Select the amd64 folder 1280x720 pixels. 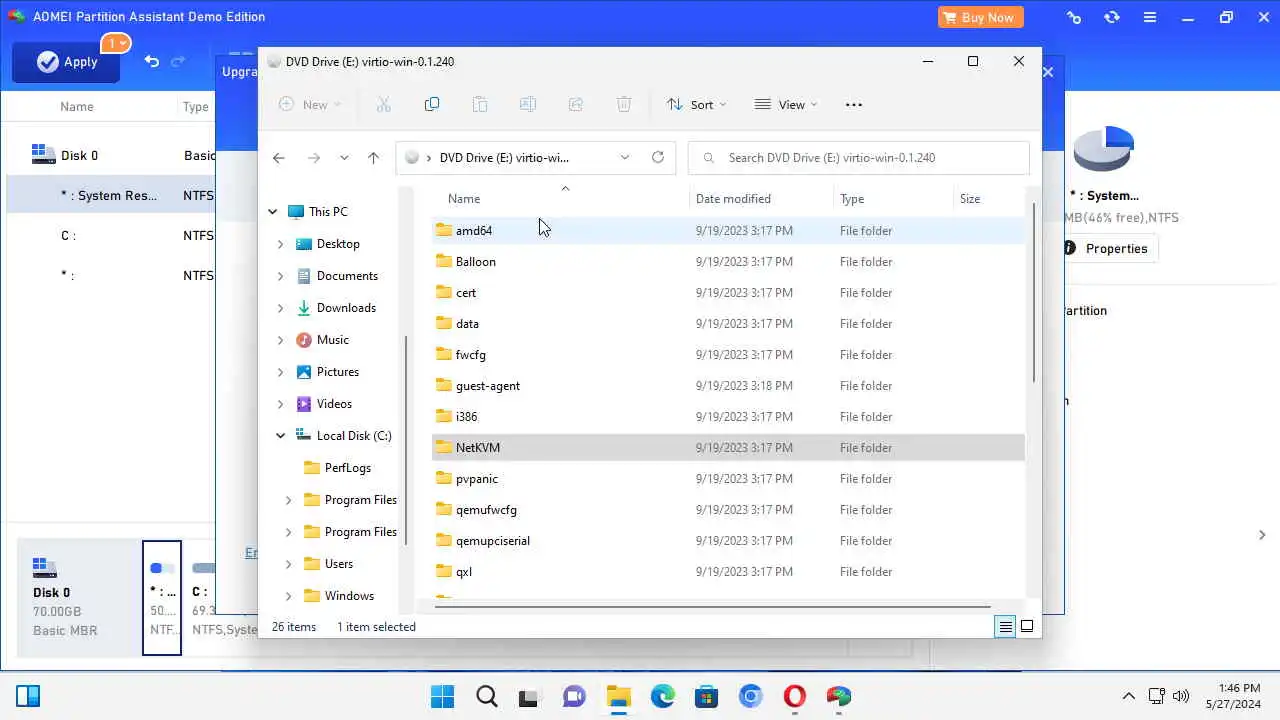tap(728, 230)
